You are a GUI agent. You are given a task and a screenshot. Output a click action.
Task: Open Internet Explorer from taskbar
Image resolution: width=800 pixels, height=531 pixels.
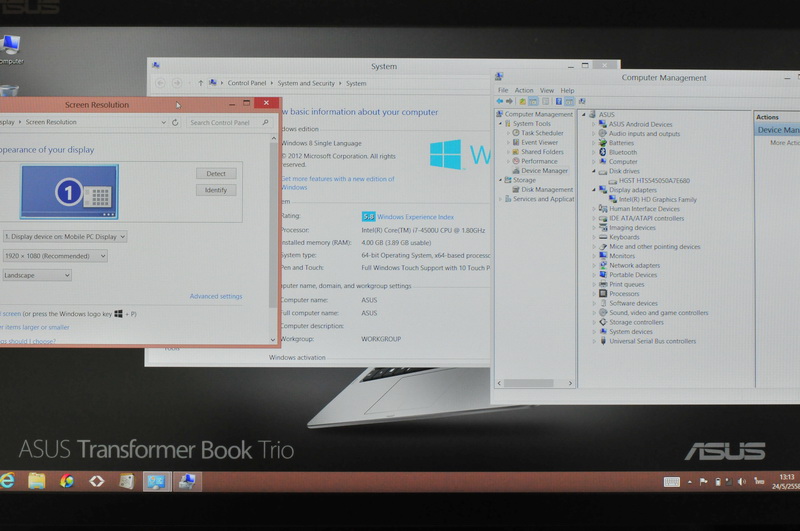(x=7, y=481)
